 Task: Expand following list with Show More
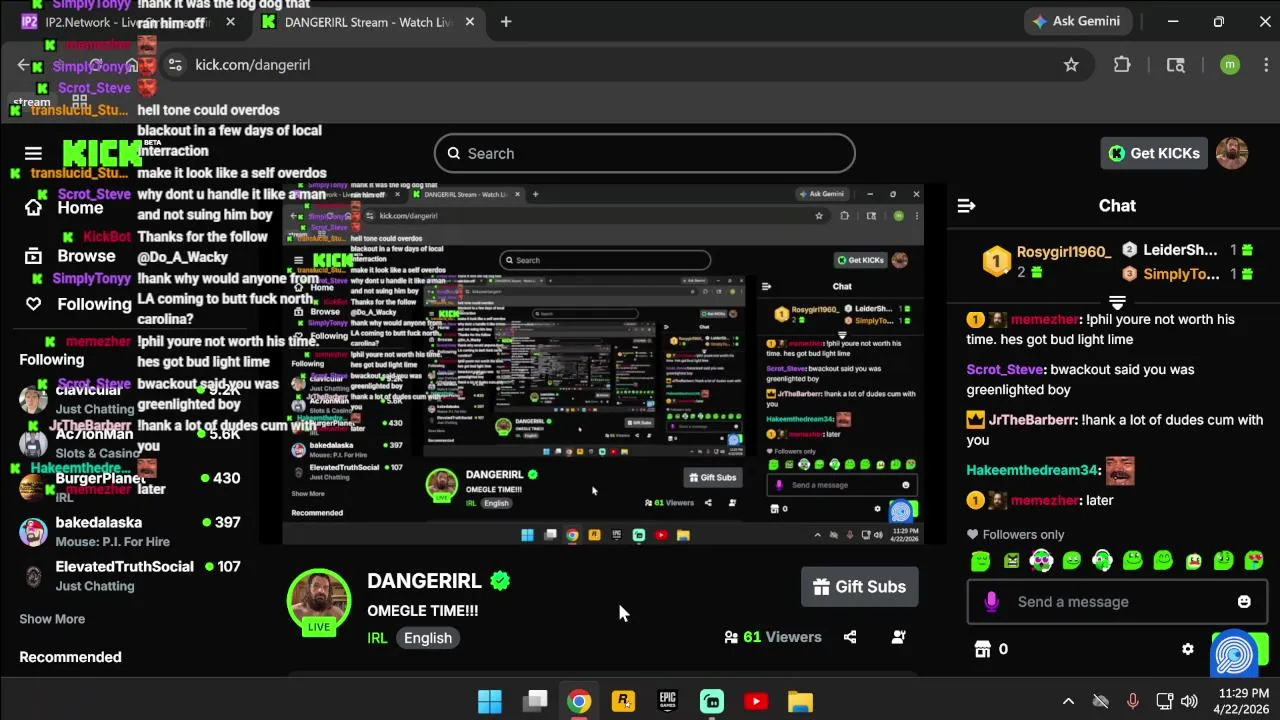click(52, 619)
